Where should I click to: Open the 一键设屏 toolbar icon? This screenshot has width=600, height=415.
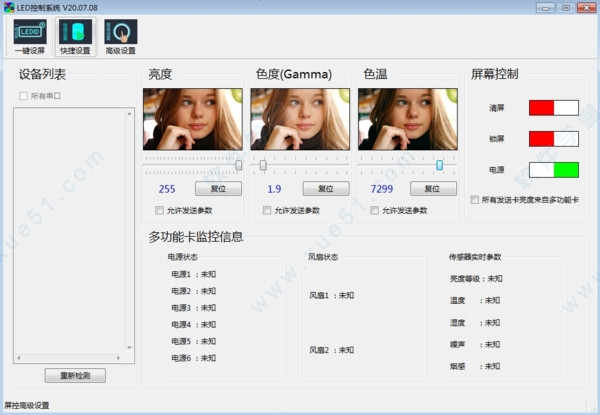tap(30, 37)
